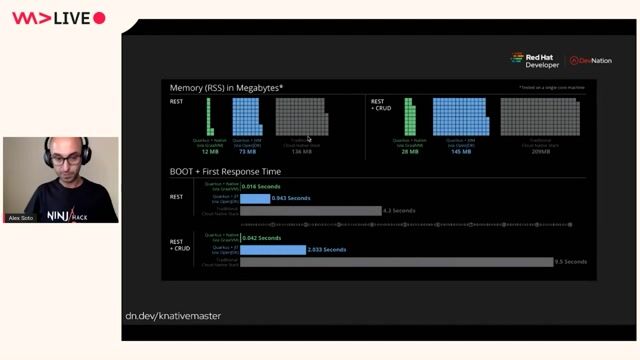Click the red live indicator dot

[x=99, y=18]
